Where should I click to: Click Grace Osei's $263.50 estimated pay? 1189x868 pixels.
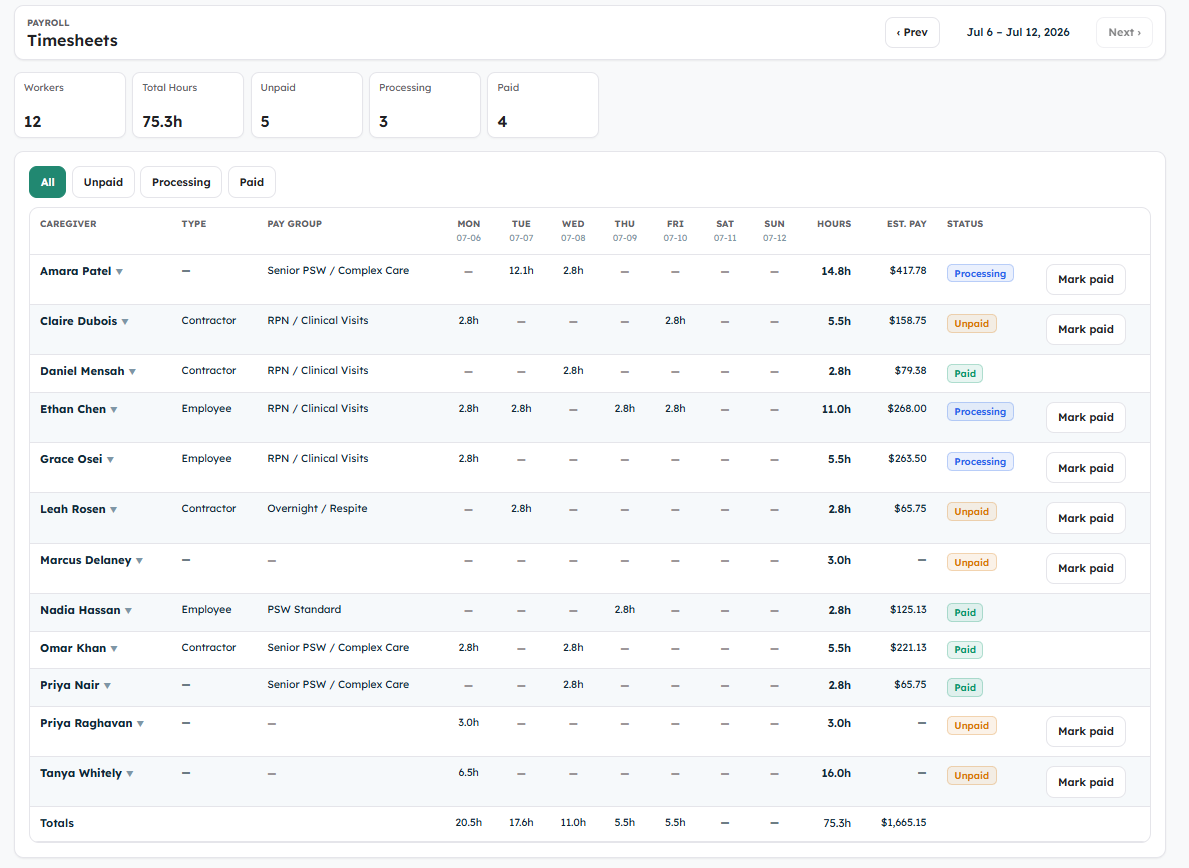pos(907,459)
